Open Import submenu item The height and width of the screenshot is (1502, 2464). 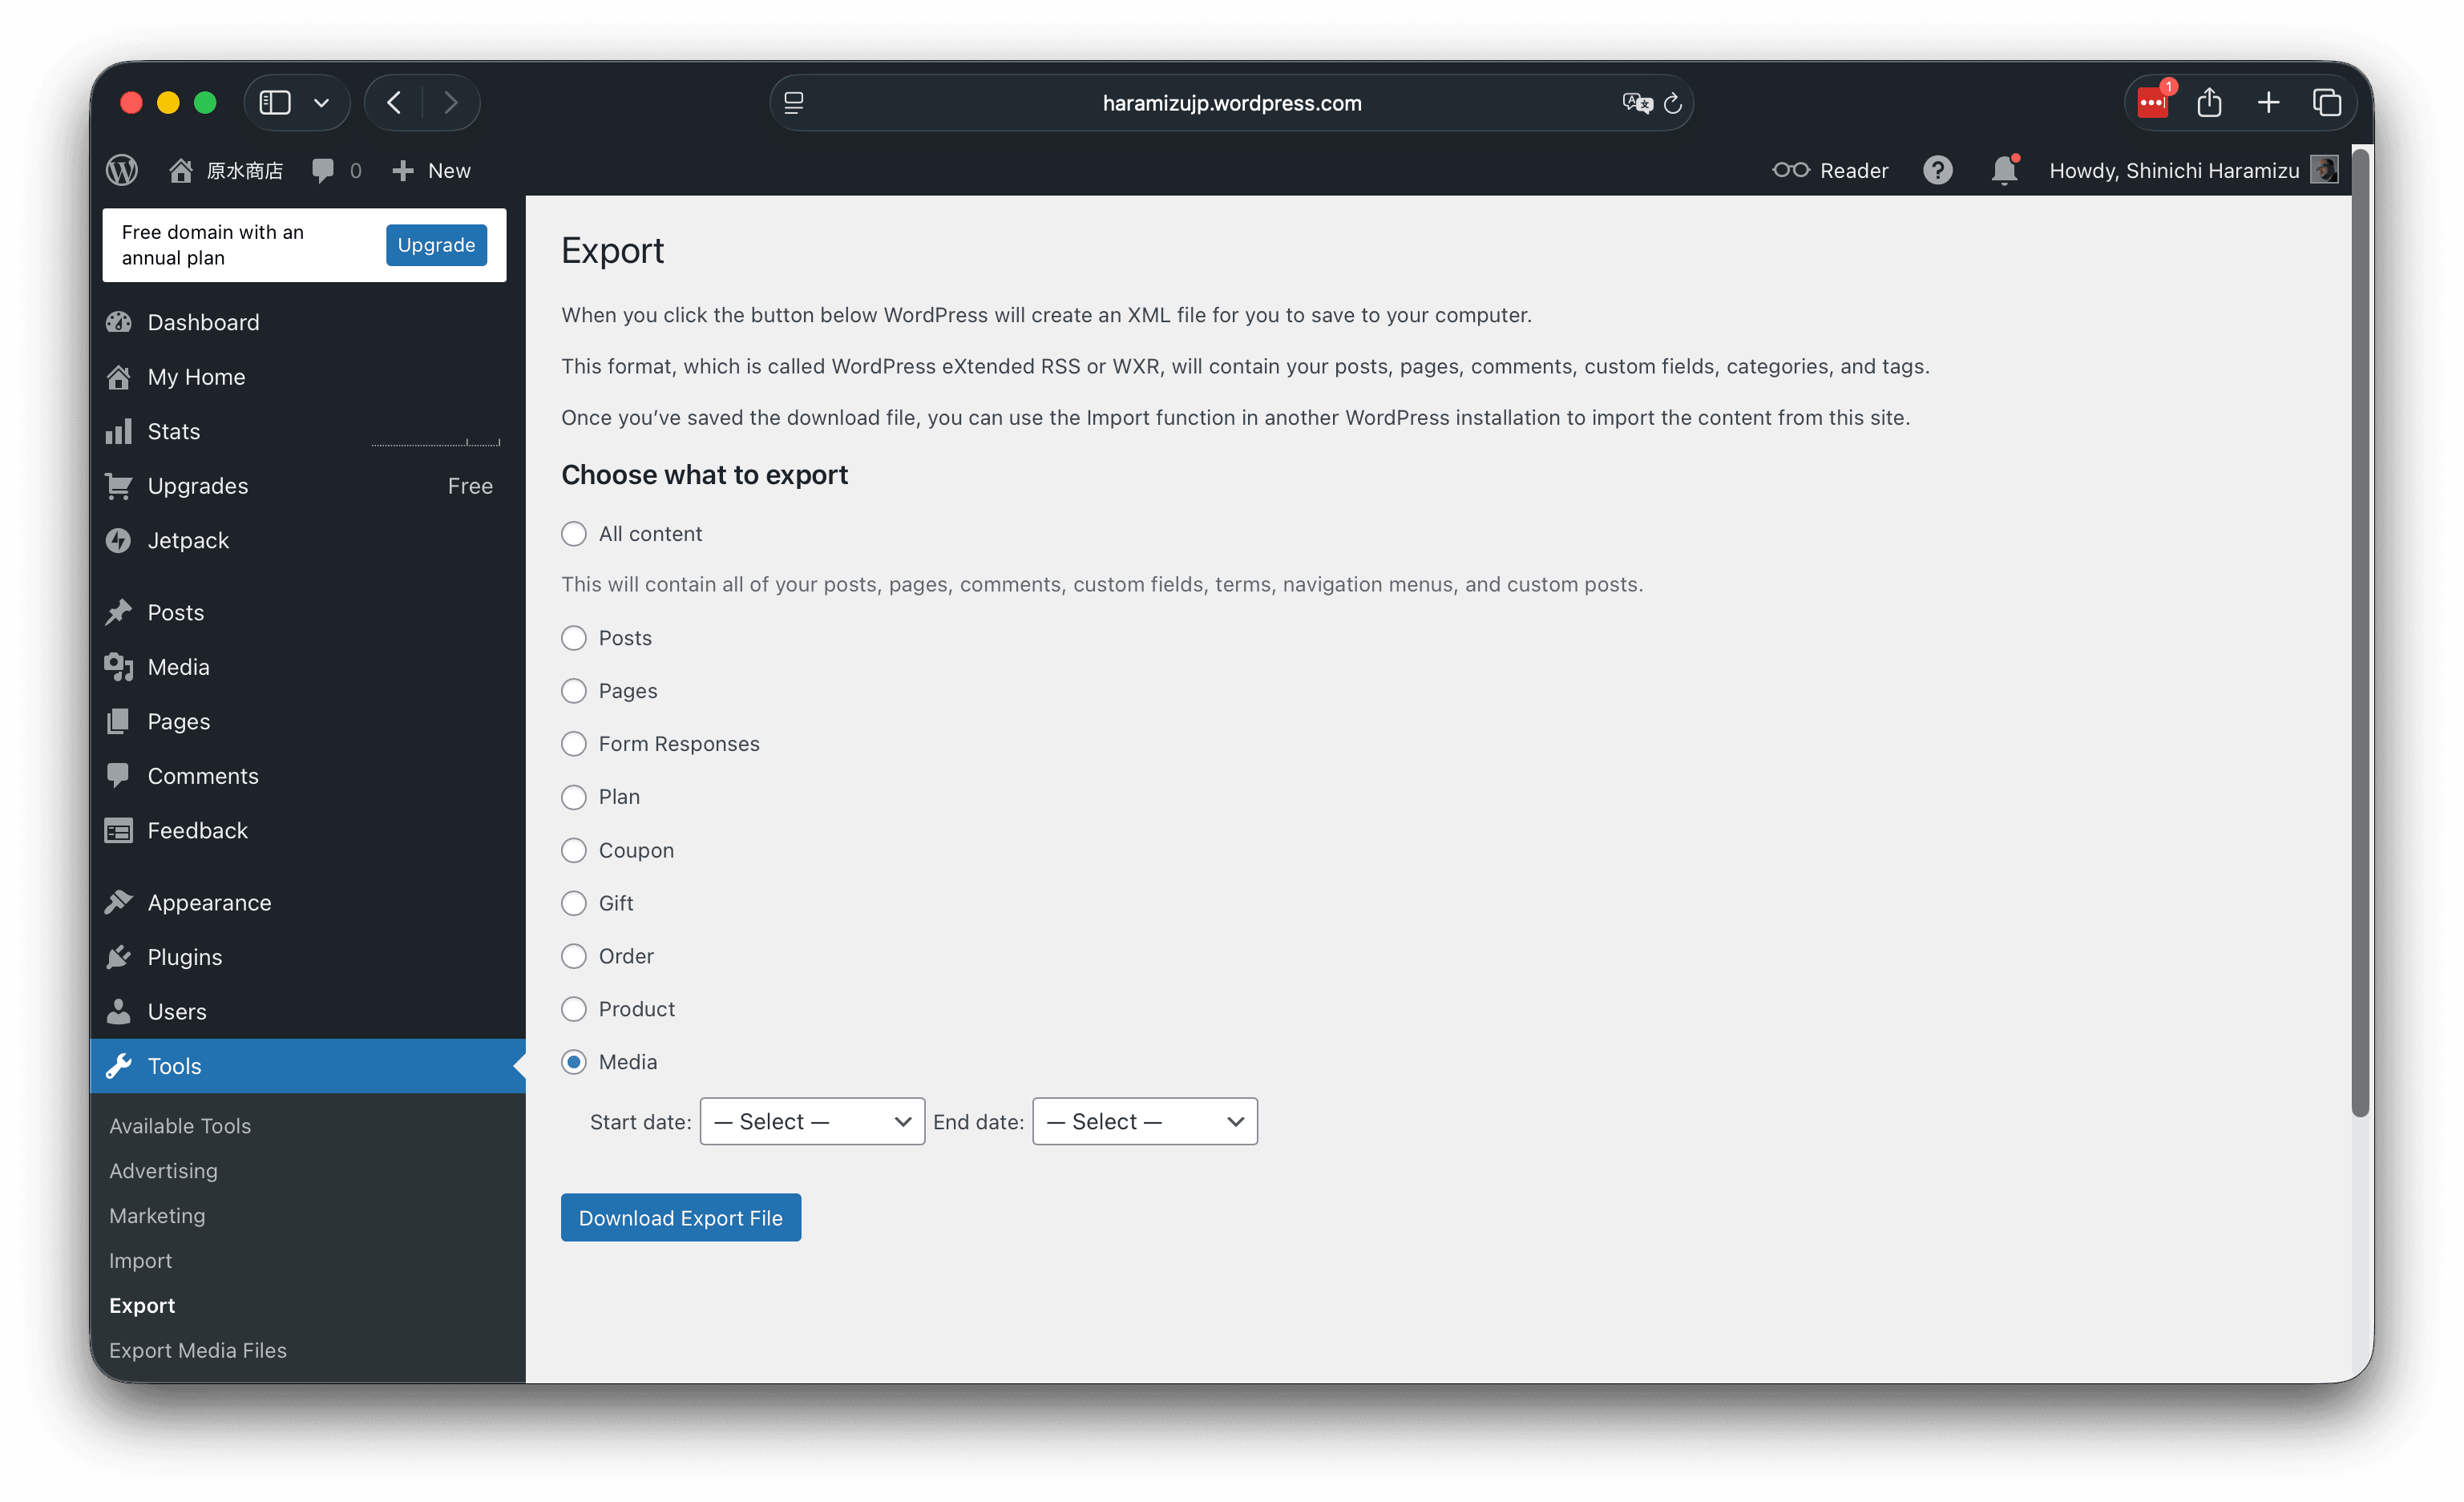140,1261
